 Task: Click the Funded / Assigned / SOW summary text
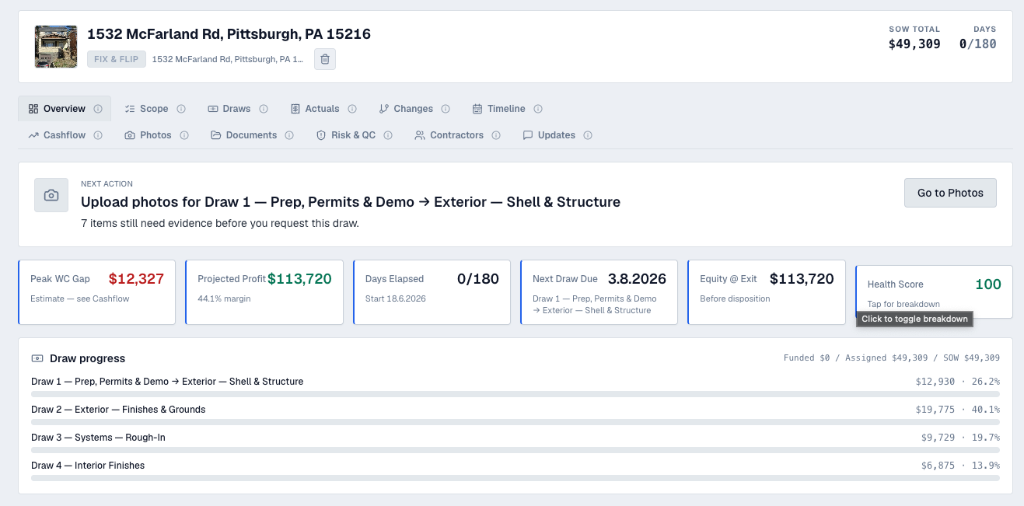(891, 358)
